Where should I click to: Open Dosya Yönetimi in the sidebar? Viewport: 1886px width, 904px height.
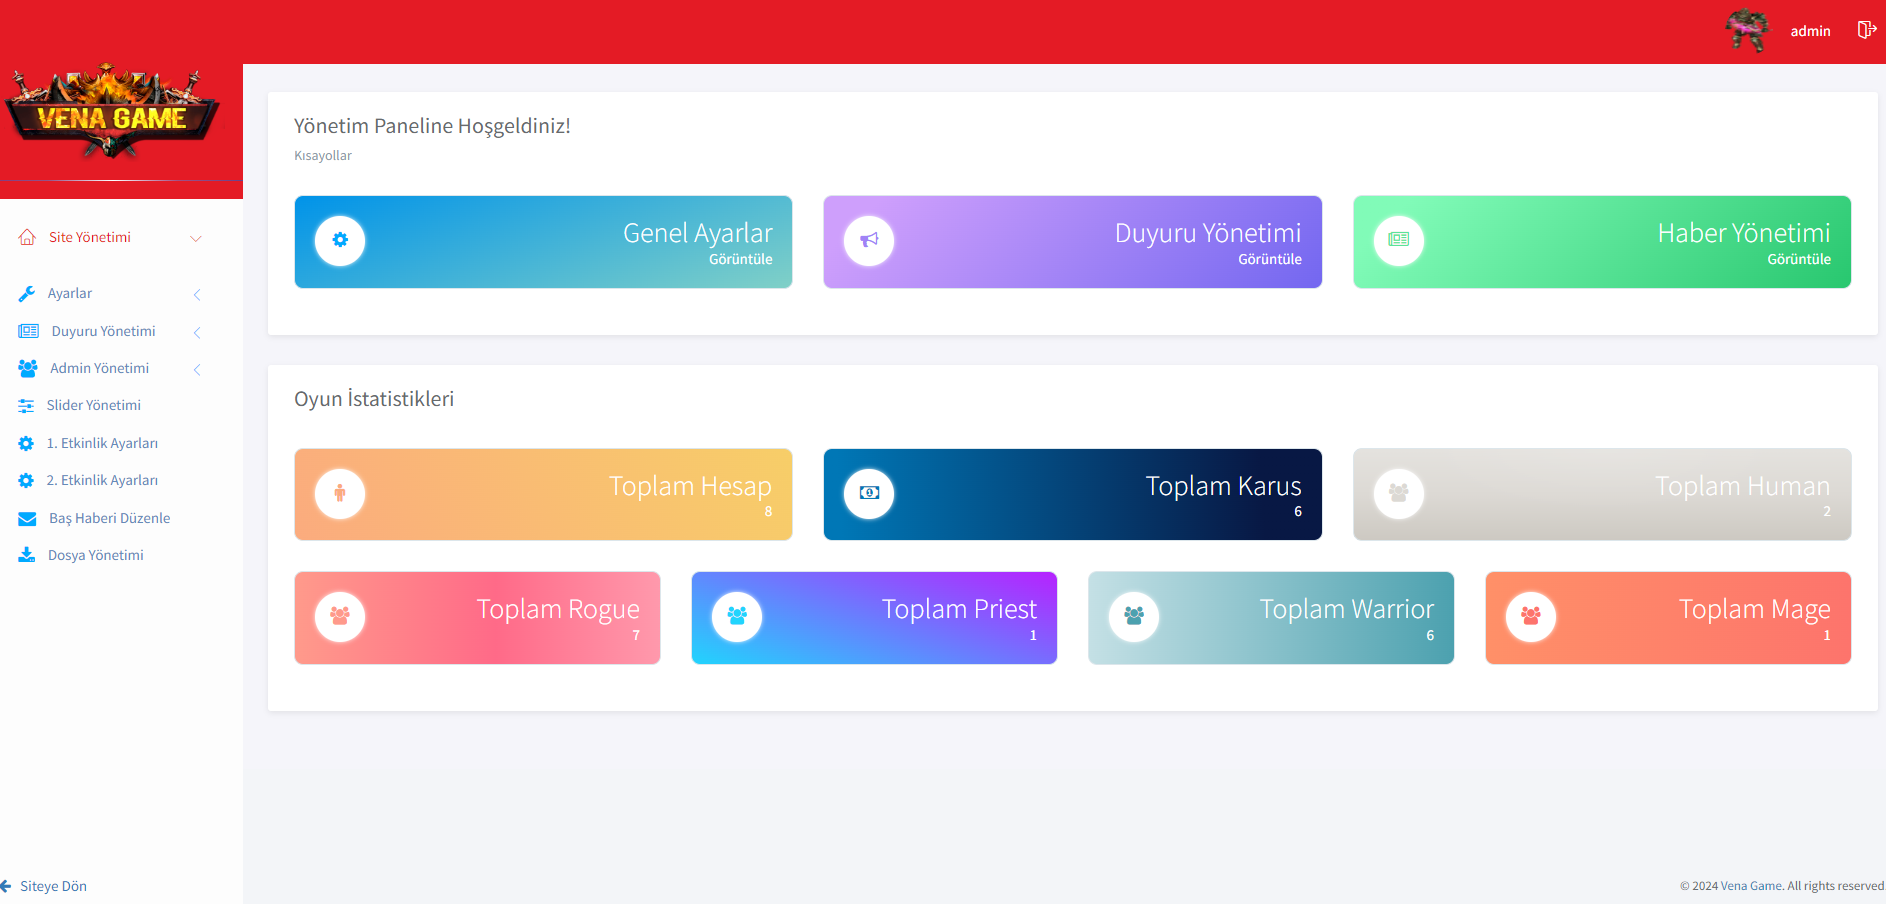[96, 555]
